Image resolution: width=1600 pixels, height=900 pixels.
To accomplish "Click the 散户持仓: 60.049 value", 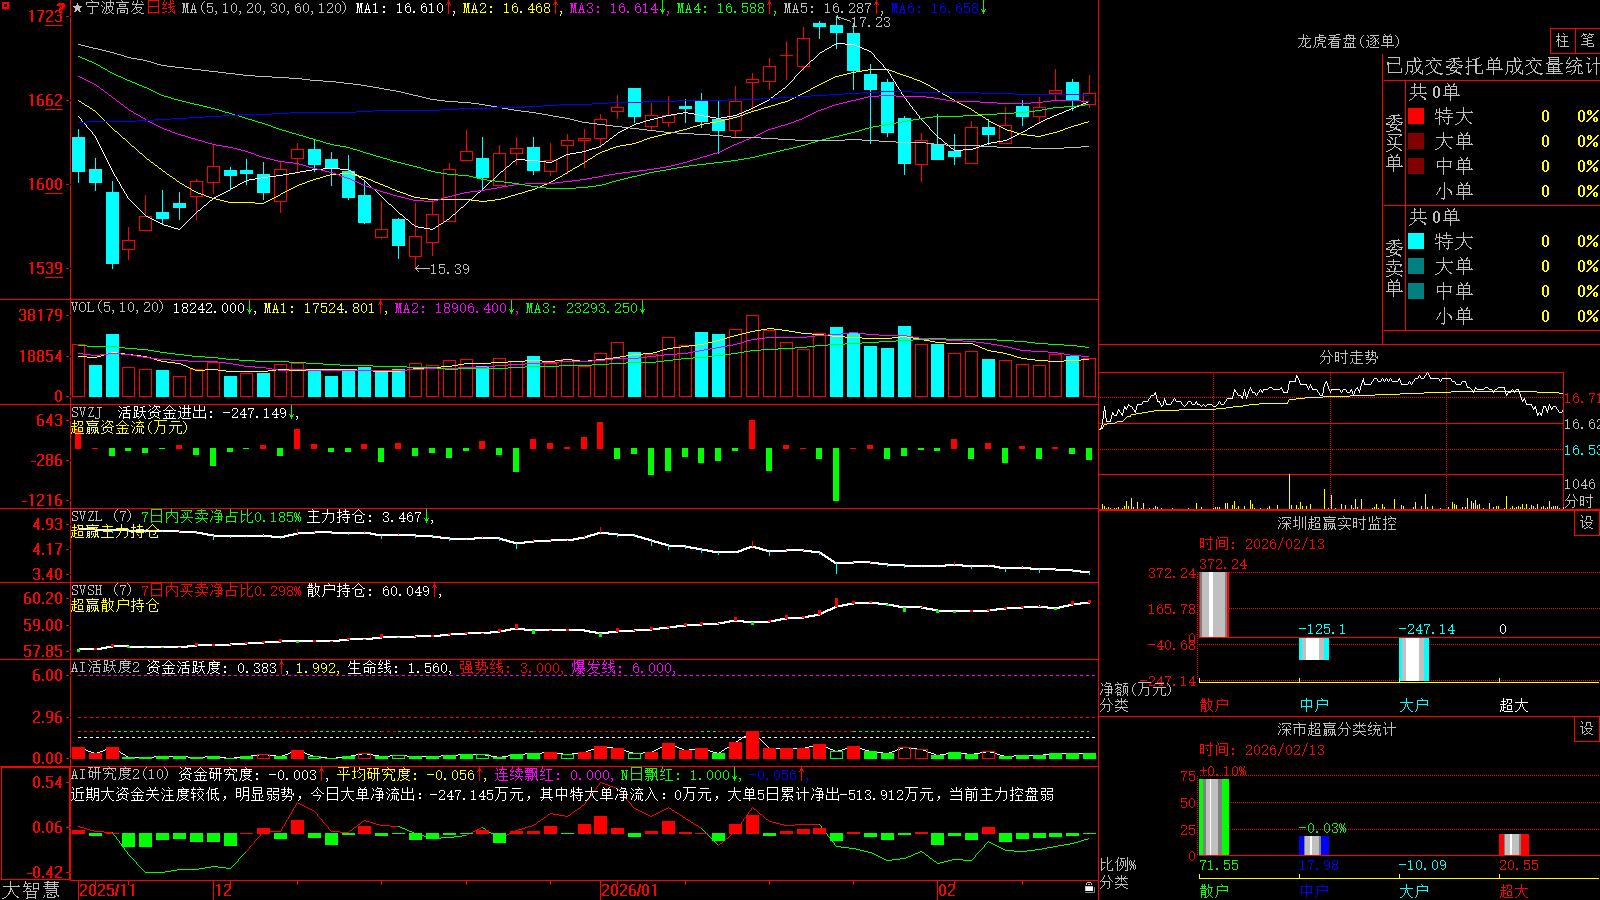I will click(x=372, y=591).
